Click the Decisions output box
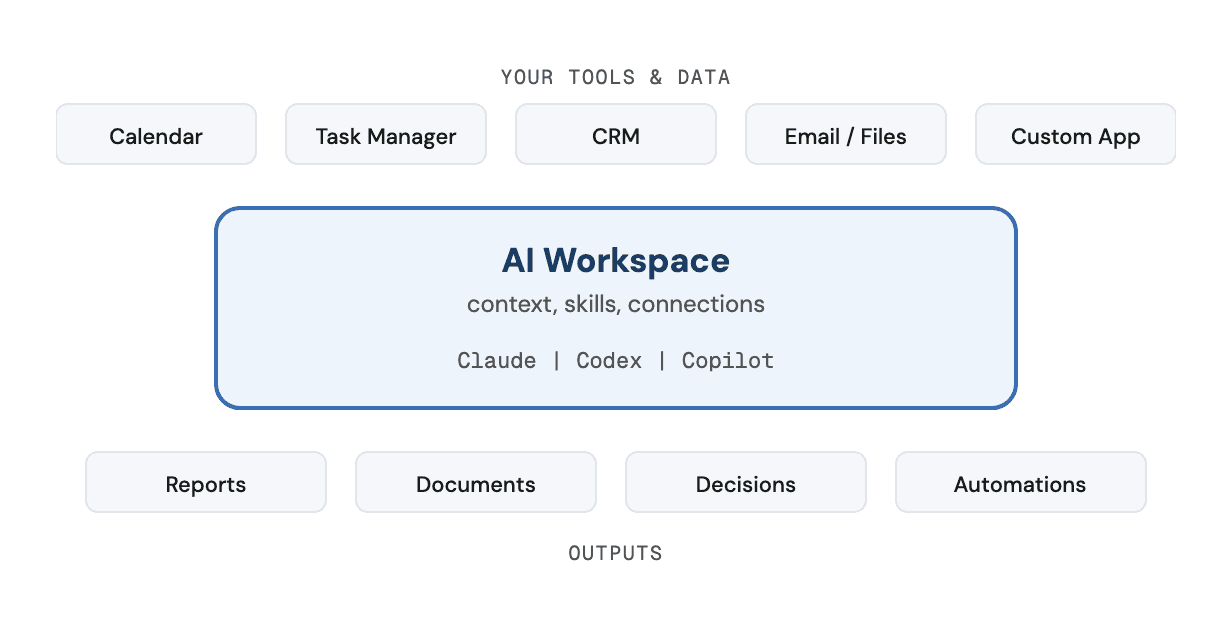Viewport: 1232px width, 632px height. point(746,482)
